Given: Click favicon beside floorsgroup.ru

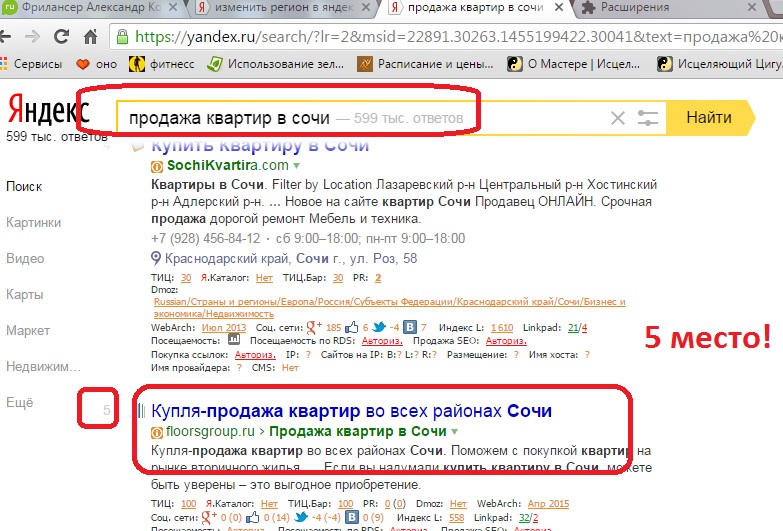Looking at the screenshot, I should coord(157,432).
